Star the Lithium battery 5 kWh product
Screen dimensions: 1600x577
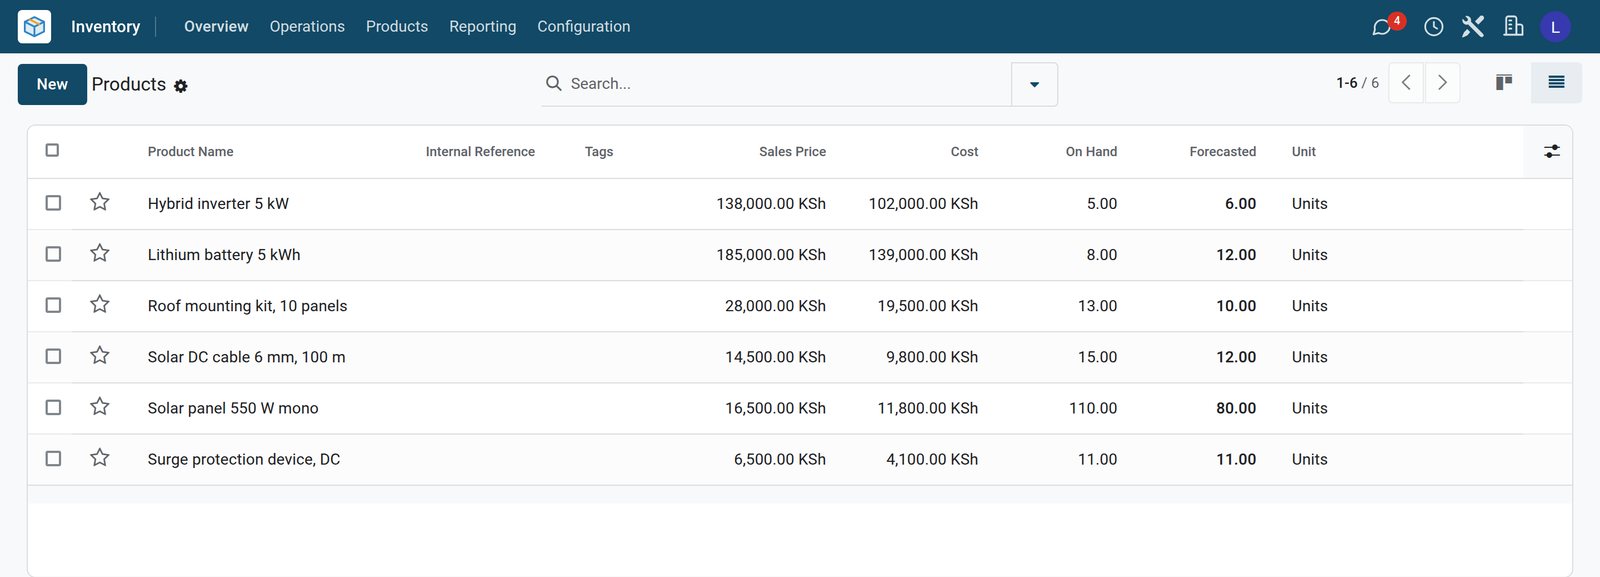tap(100, 253)
